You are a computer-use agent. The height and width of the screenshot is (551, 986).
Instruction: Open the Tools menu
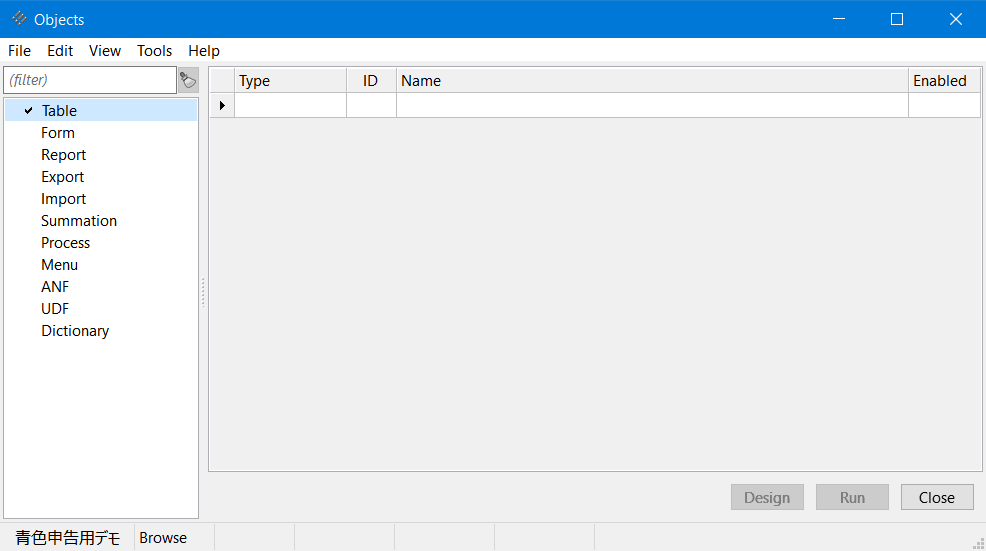[x=154, y=51]
